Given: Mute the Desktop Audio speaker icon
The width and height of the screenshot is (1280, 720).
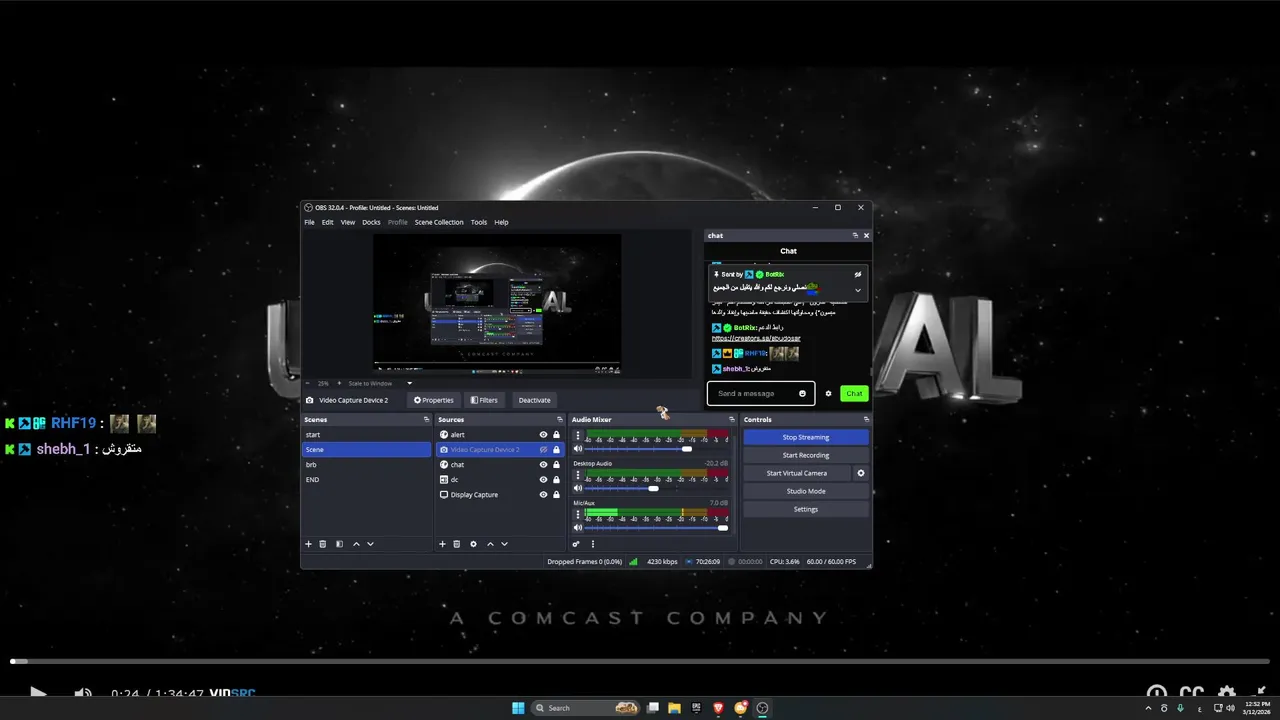Looking at the screenshot, I should tap(578, 488).
